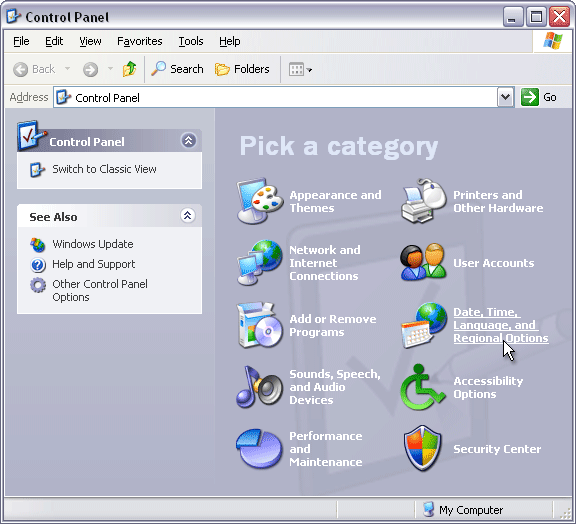Click Network and Internet Connections text link
This screenshot has width=576, height=524.
(x=325, y=263)
